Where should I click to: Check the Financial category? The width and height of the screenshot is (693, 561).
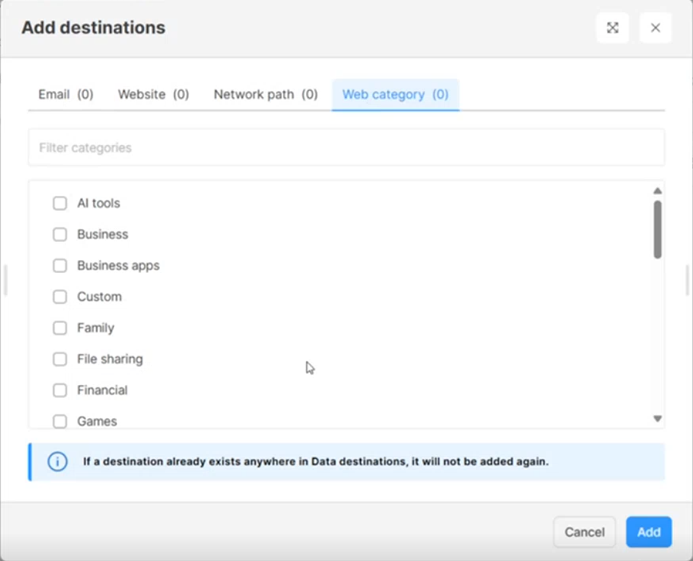[x=60, y=390]
